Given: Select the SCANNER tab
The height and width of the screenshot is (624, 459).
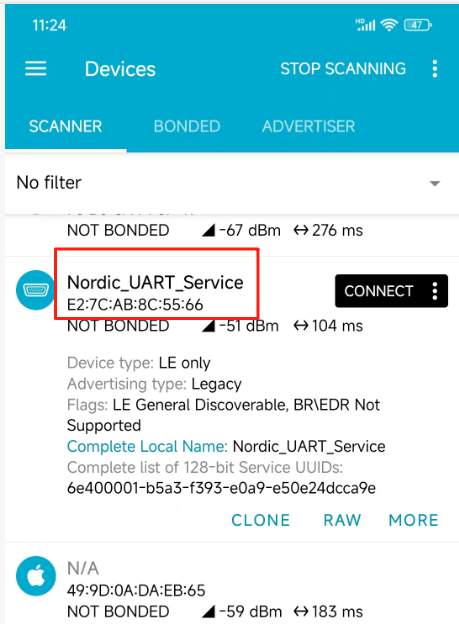Looking at the screenshot, I should [x=66, y=127].
